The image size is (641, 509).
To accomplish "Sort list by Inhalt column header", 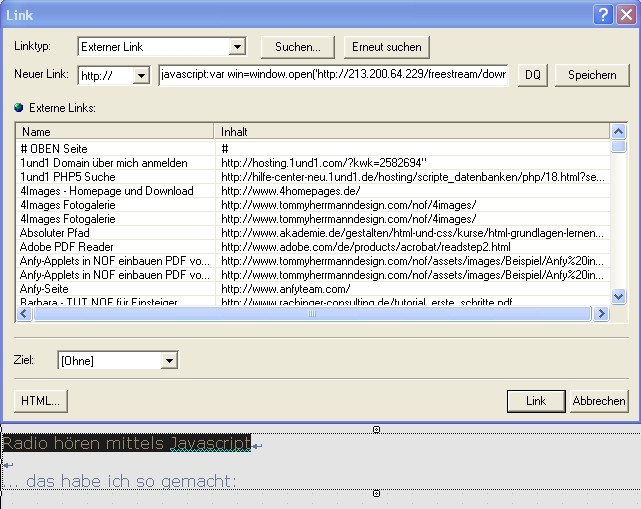I will (412, 131).
